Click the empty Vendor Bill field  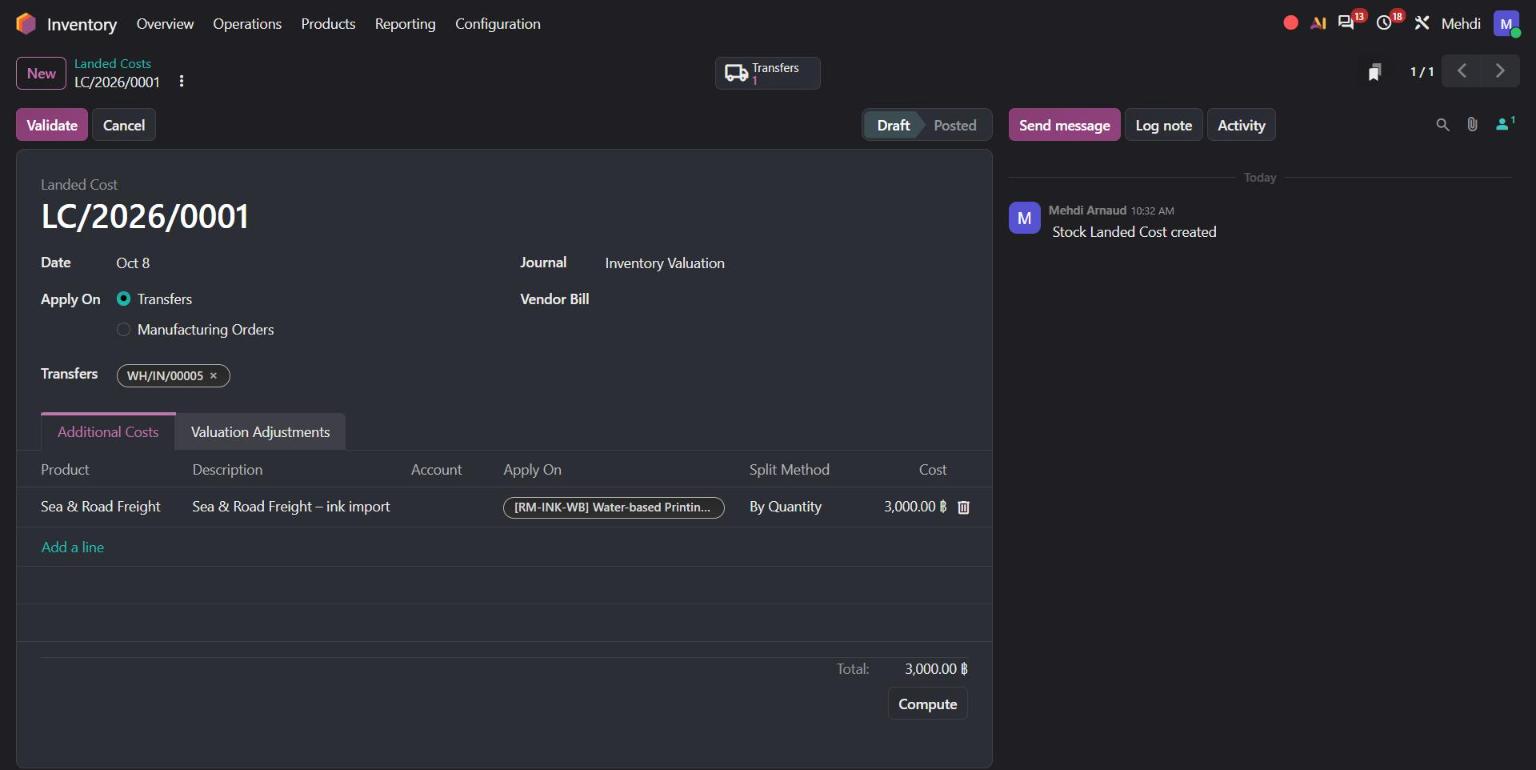point(787,299)
